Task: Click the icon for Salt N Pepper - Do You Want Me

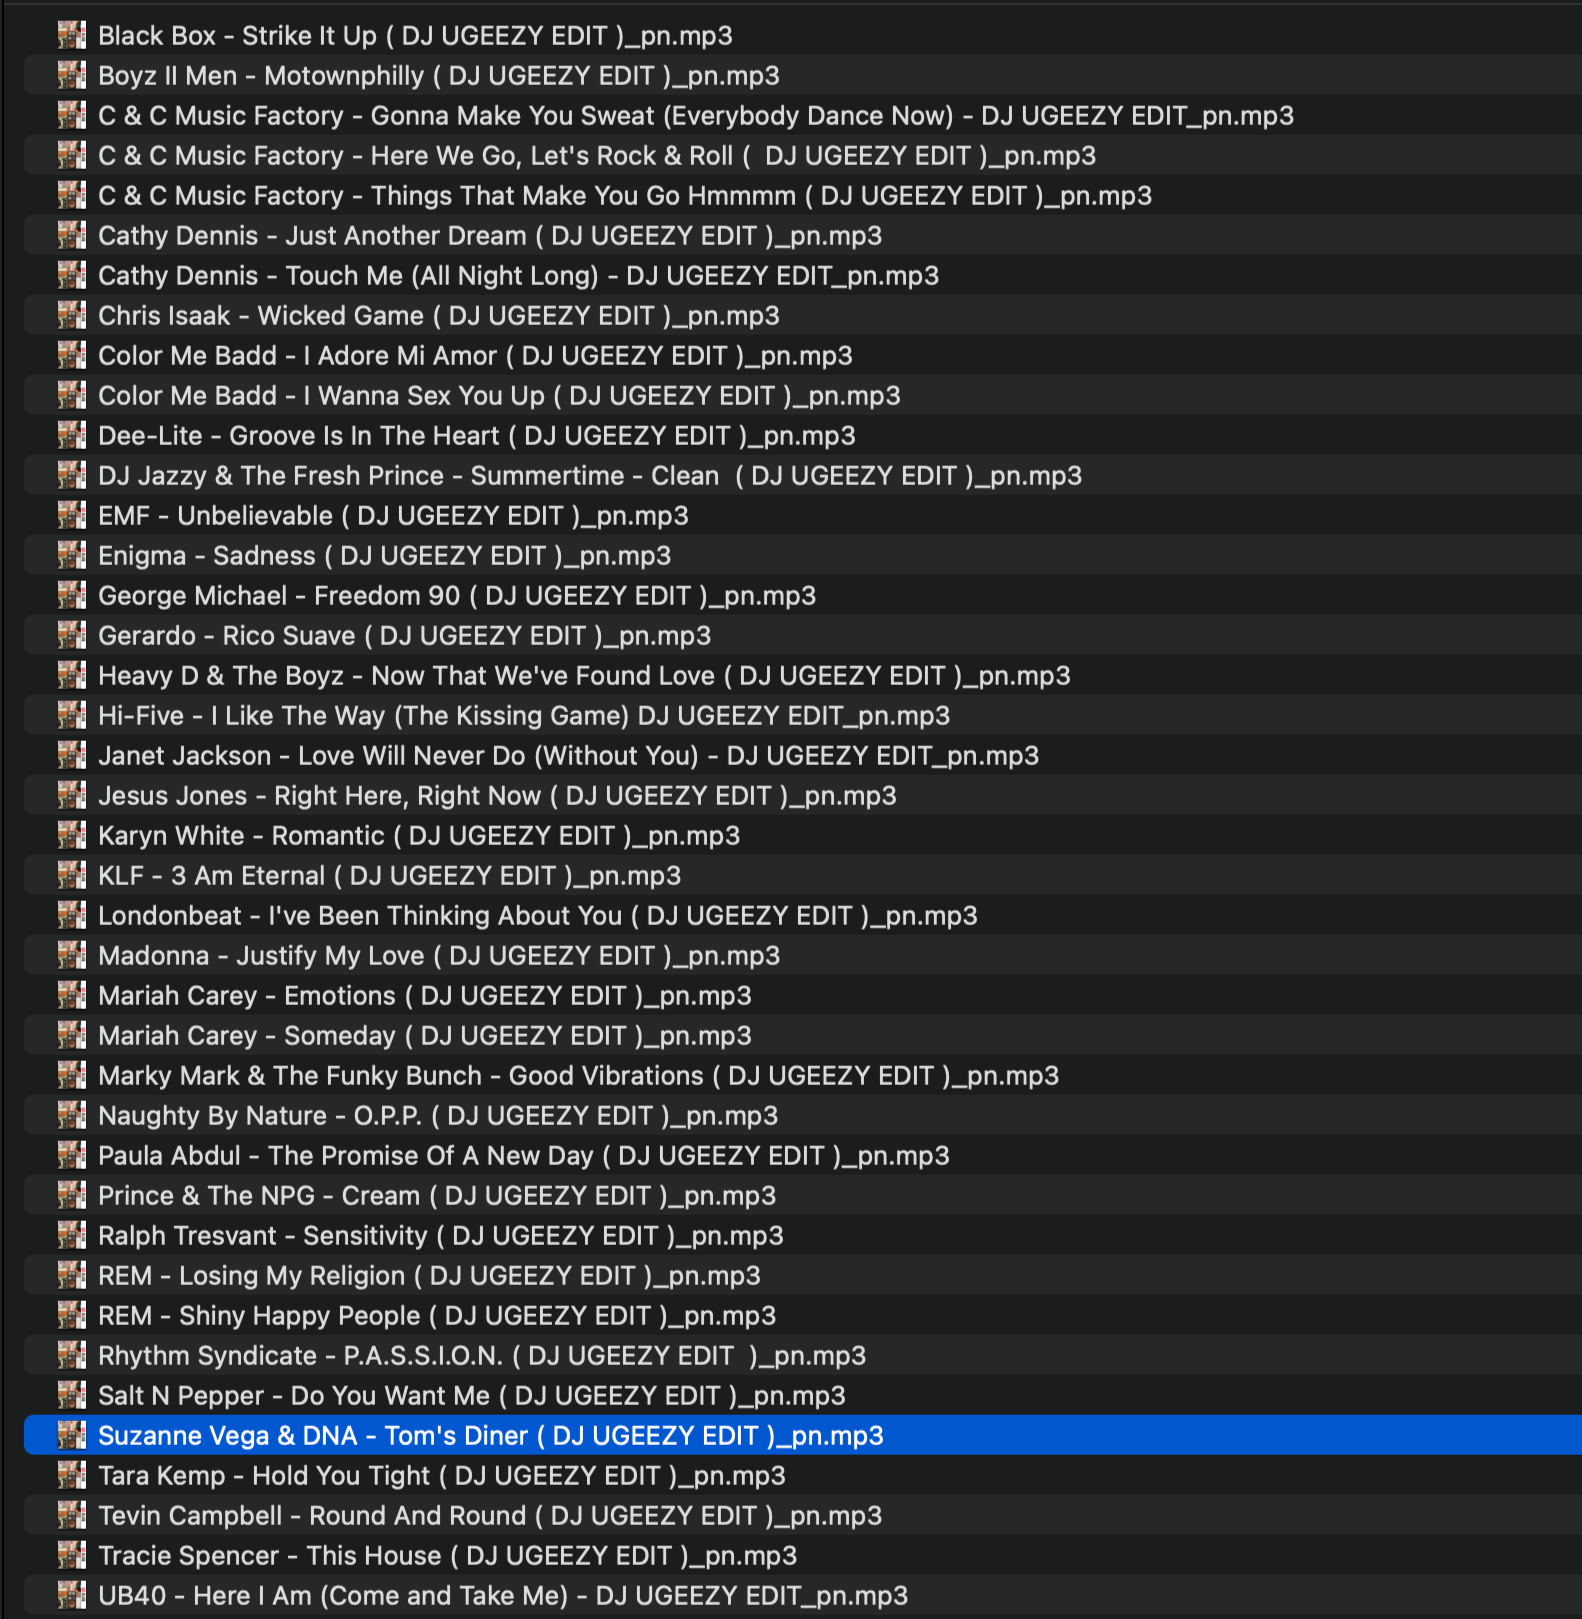Action: tap(72, 1395)
